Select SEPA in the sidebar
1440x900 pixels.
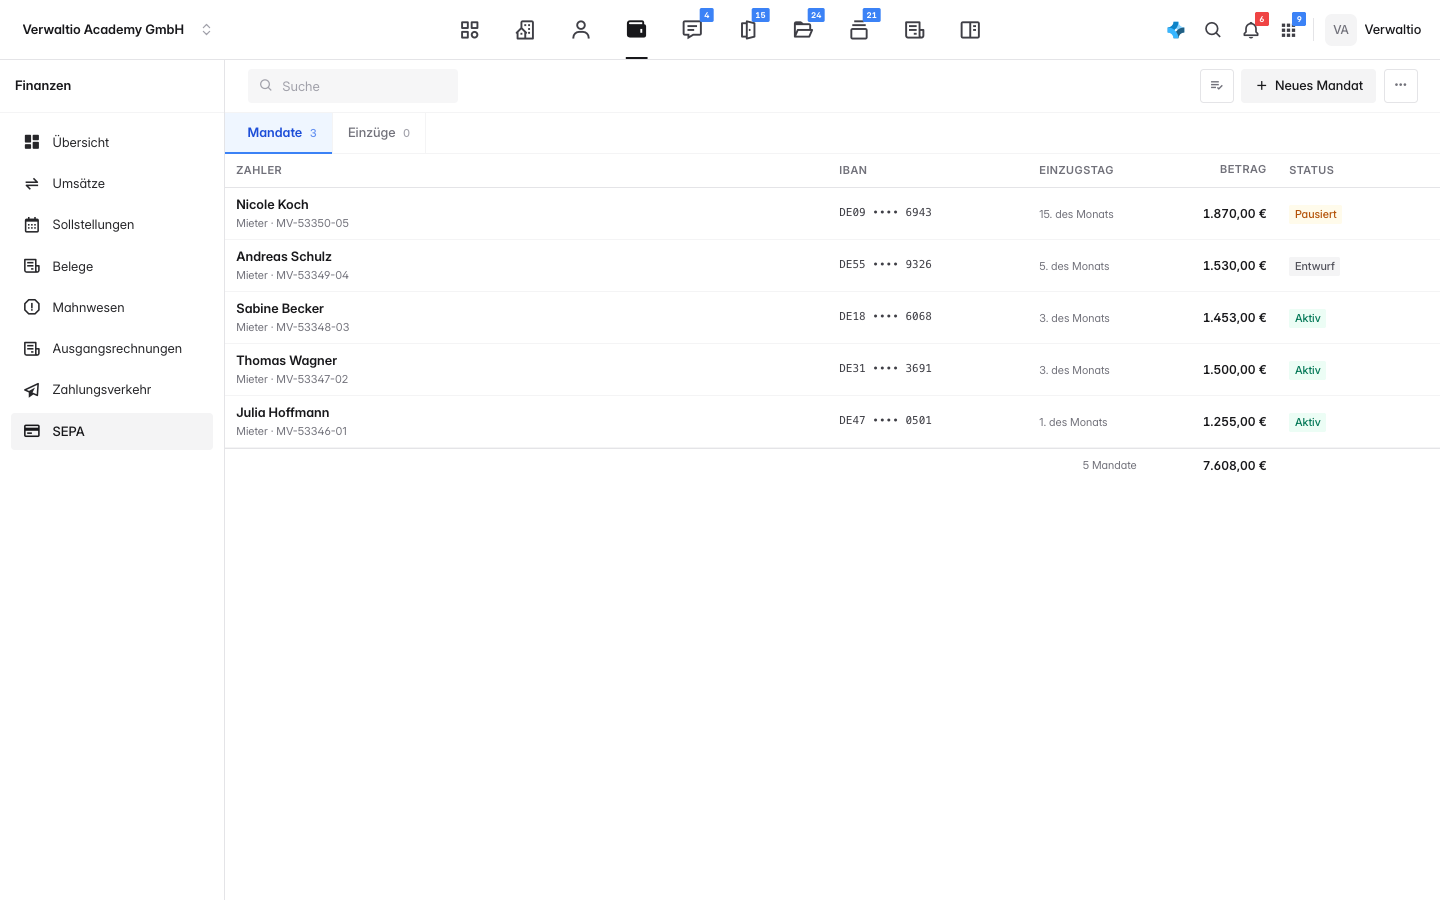tap(112, 431)
